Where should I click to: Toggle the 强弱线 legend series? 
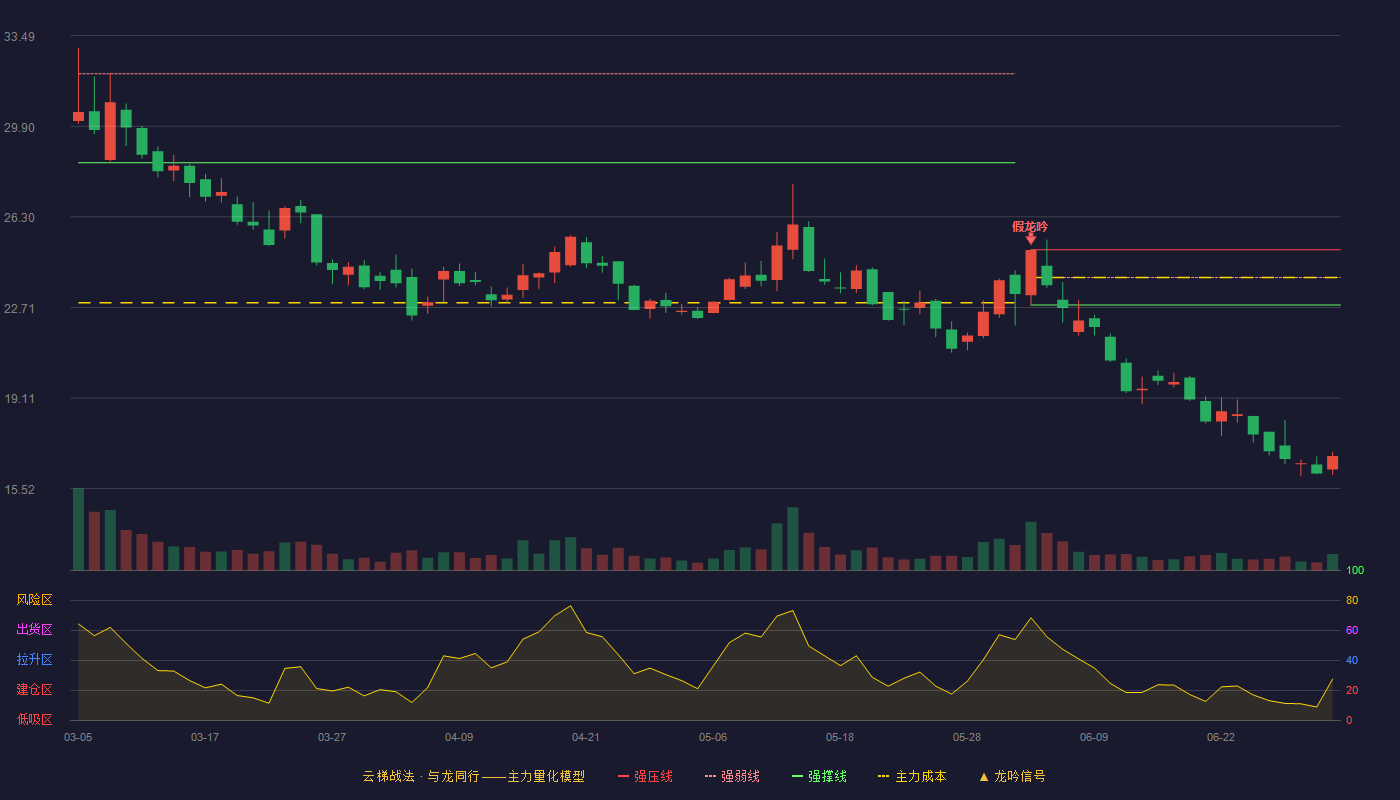tap(732, 776)
